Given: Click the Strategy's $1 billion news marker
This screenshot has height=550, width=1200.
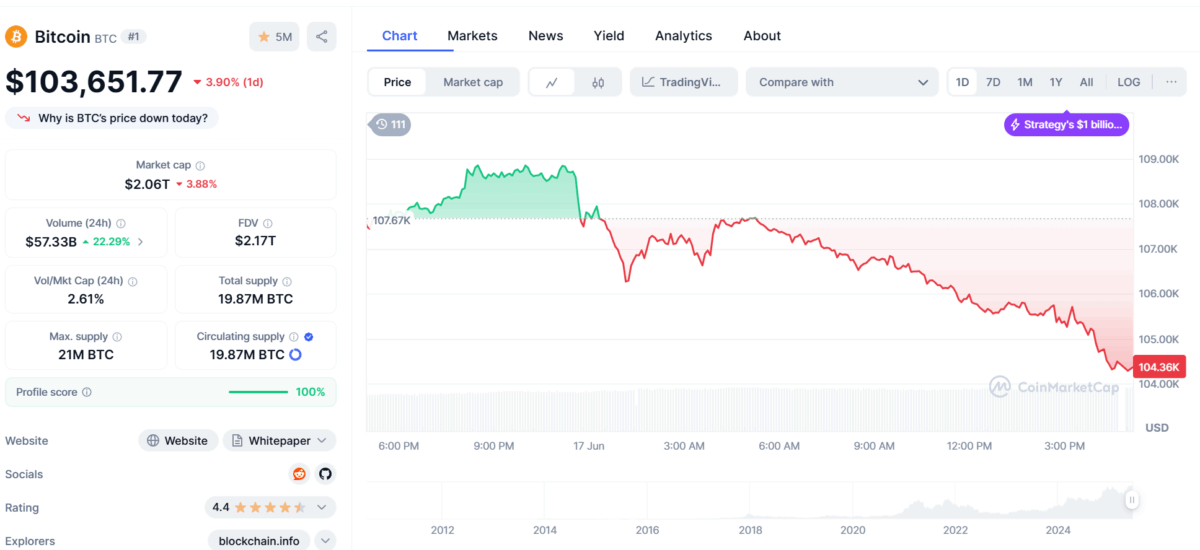Looking at the screenshot, I should pyautogui.click(x=1068, y=125).
